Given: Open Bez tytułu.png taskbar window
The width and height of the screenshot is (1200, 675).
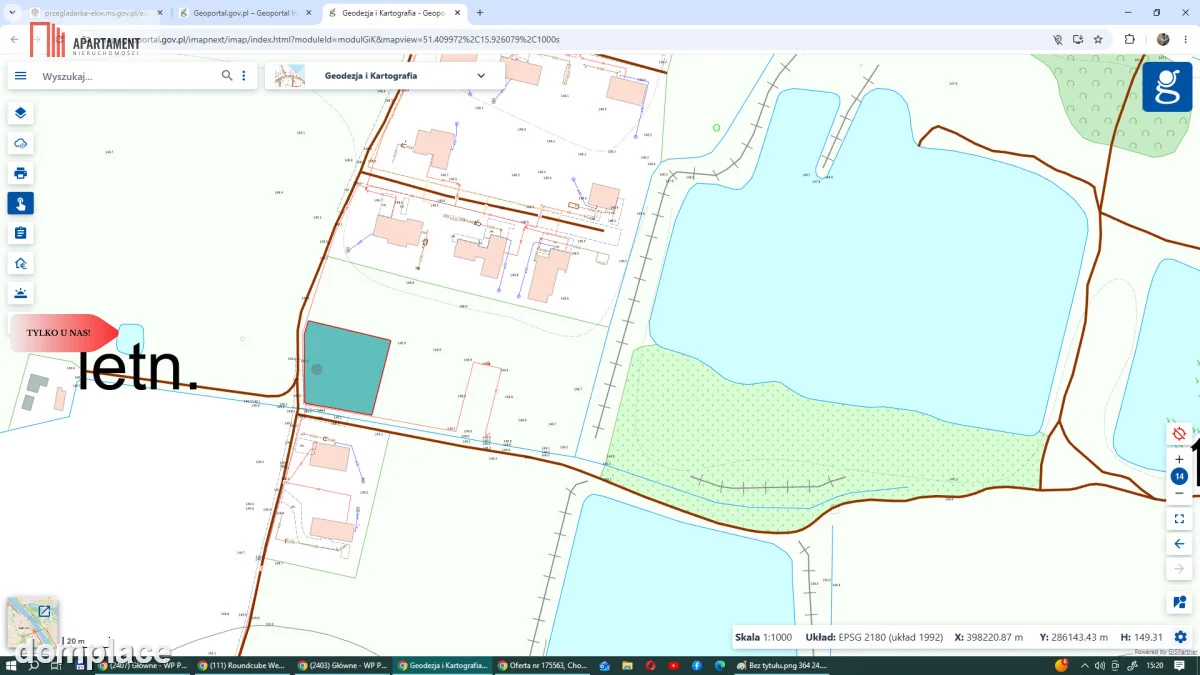Looking at the screenshot, I should 782,665.
